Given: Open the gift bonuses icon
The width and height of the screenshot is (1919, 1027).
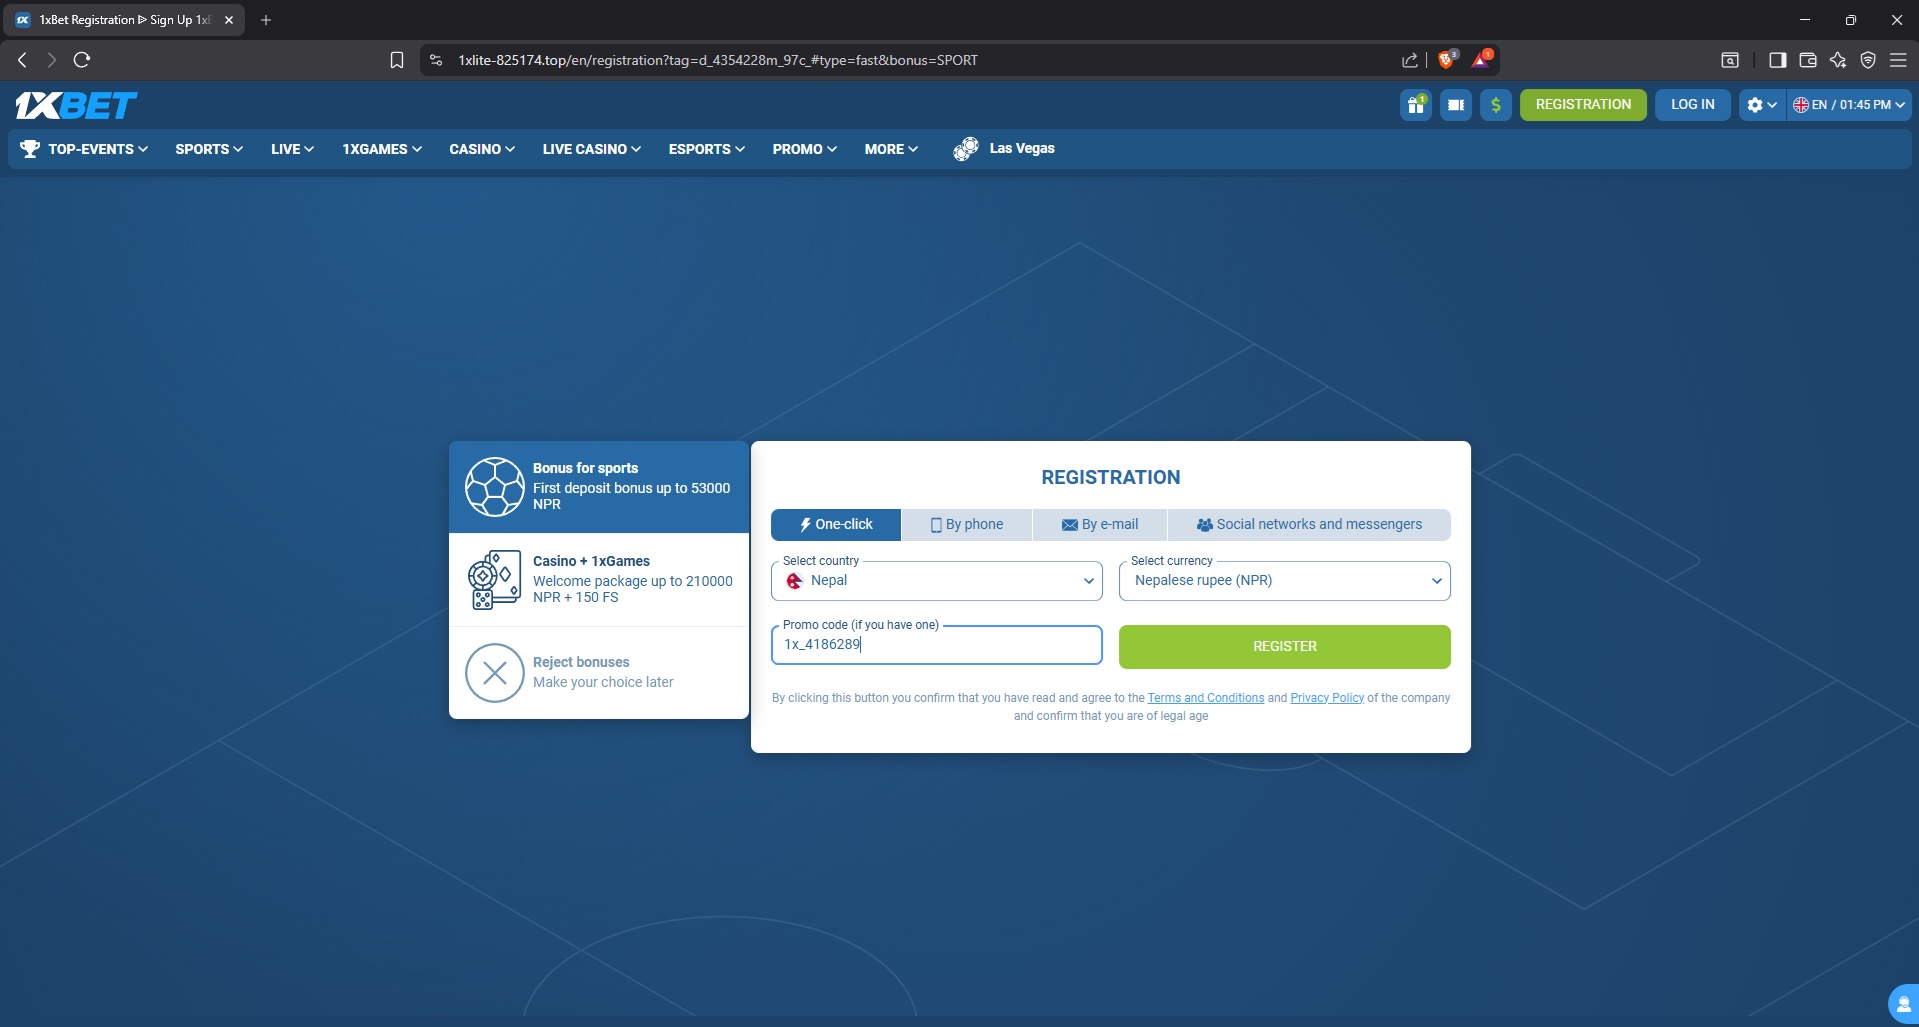Looking at the screenshot, I should pos(1415,105).
